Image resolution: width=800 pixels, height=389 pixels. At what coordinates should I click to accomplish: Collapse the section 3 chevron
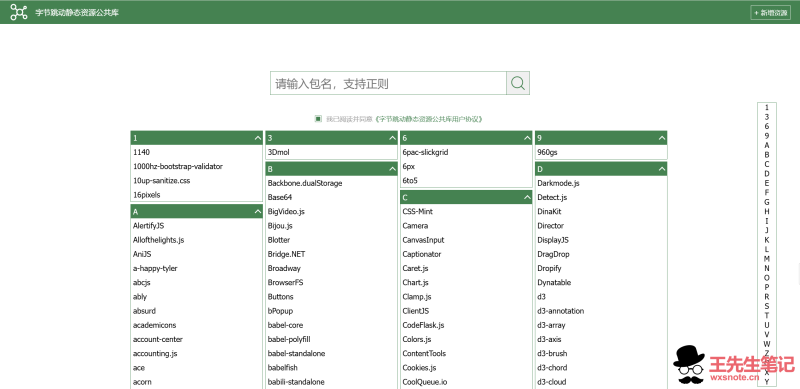(392, 138)
